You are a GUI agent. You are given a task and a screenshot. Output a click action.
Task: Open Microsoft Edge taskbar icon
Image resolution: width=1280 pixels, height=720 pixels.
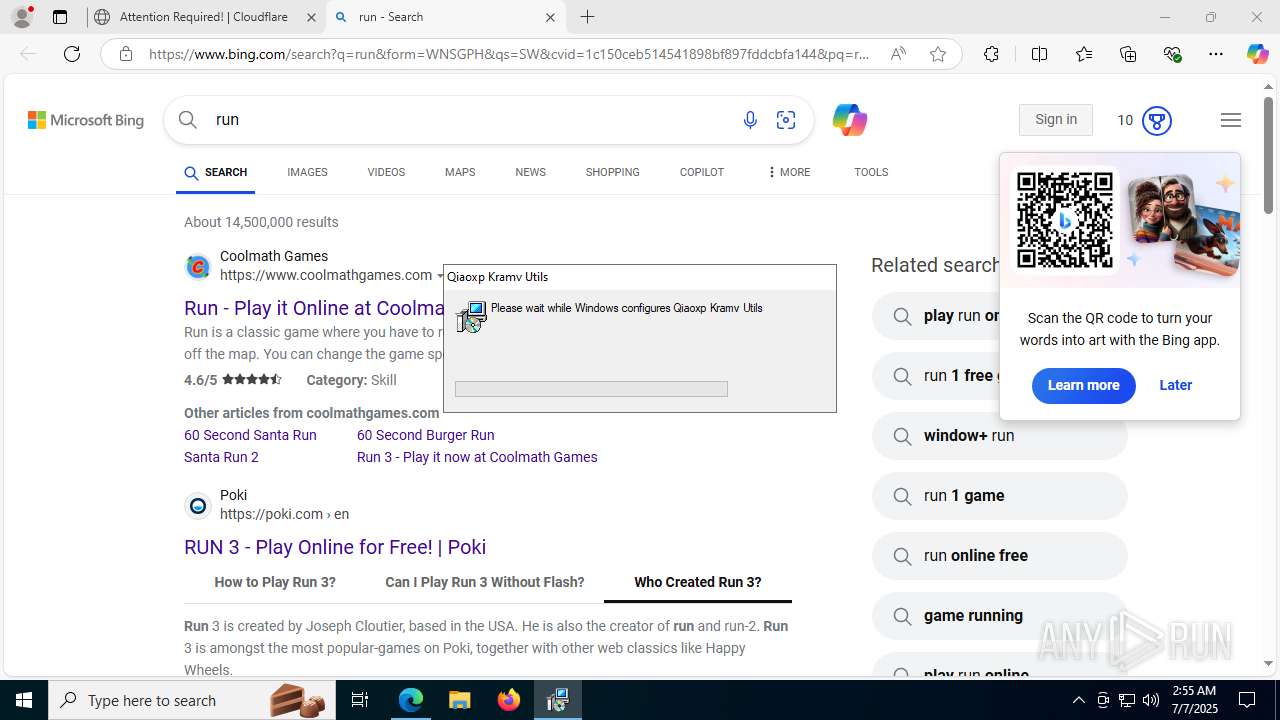(411, 700)
